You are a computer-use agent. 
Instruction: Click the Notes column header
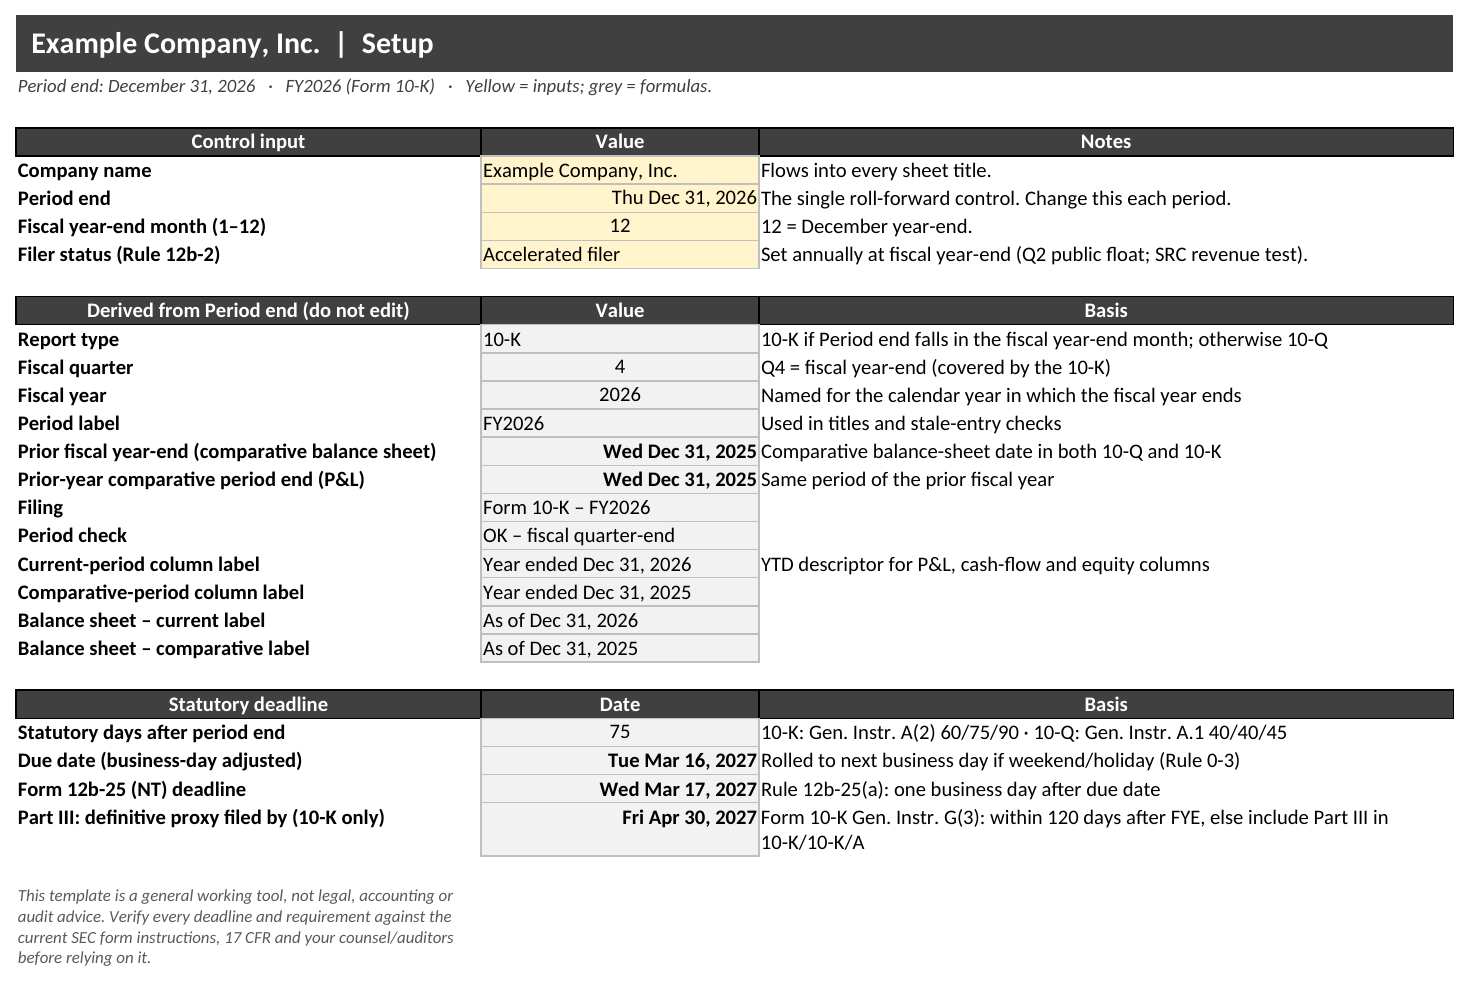(x=1105, y=142)
